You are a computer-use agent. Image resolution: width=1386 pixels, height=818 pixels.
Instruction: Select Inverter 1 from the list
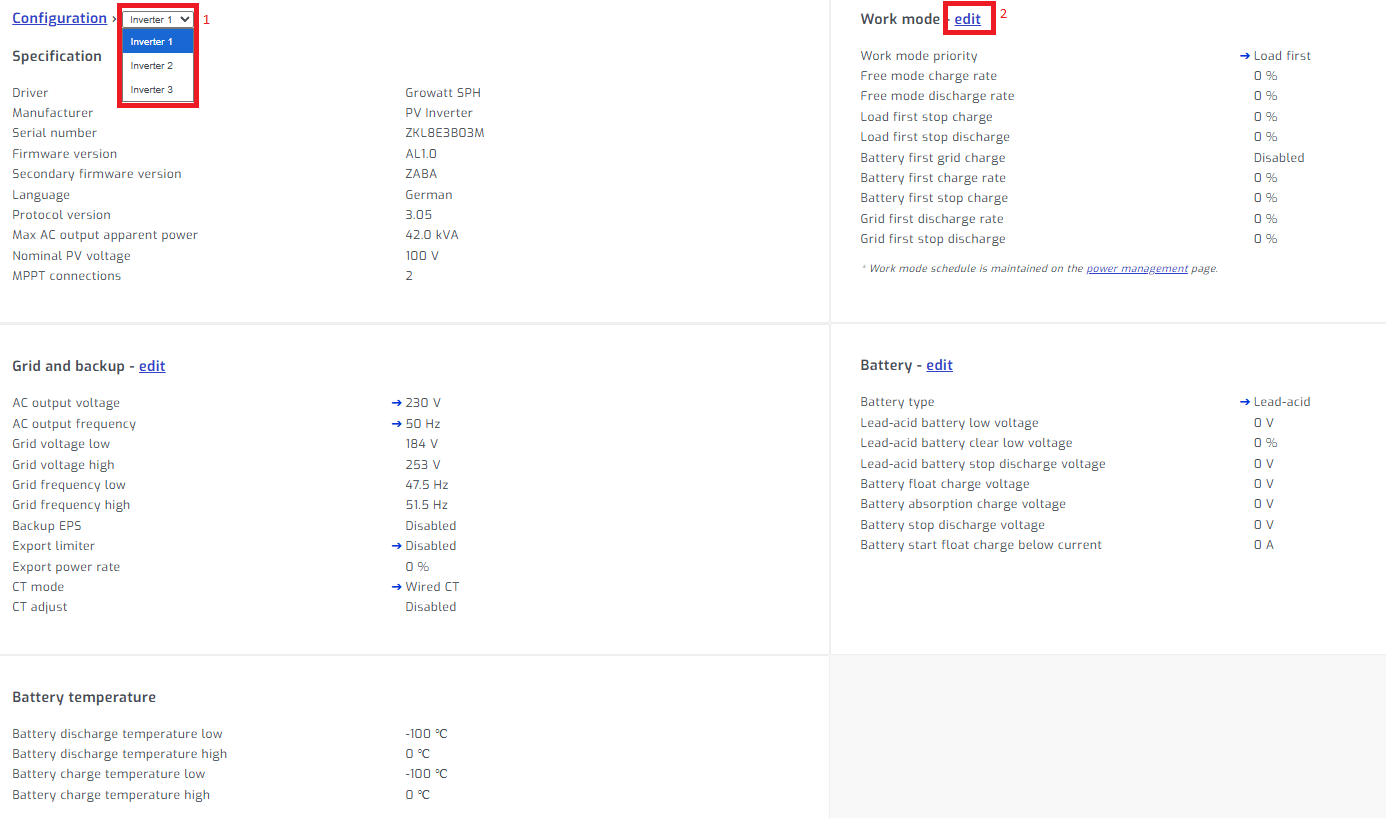pyautogui.click(x=152, y=42)
